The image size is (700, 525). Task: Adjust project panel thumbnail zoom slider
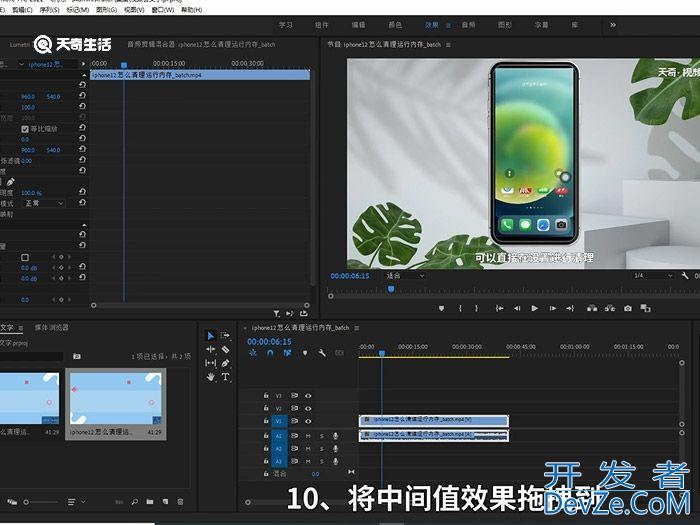[x=26, y=502]
